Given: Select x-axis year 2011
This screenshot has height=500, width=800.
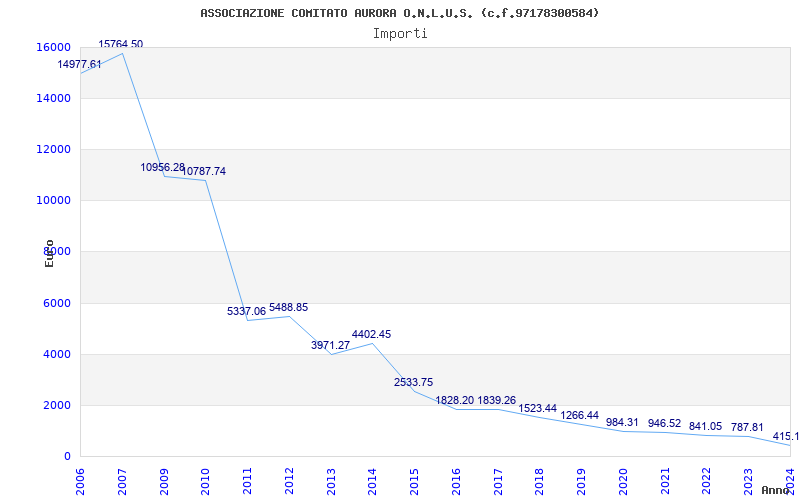Looking at the screenshot, I should (x=247, y=481).
